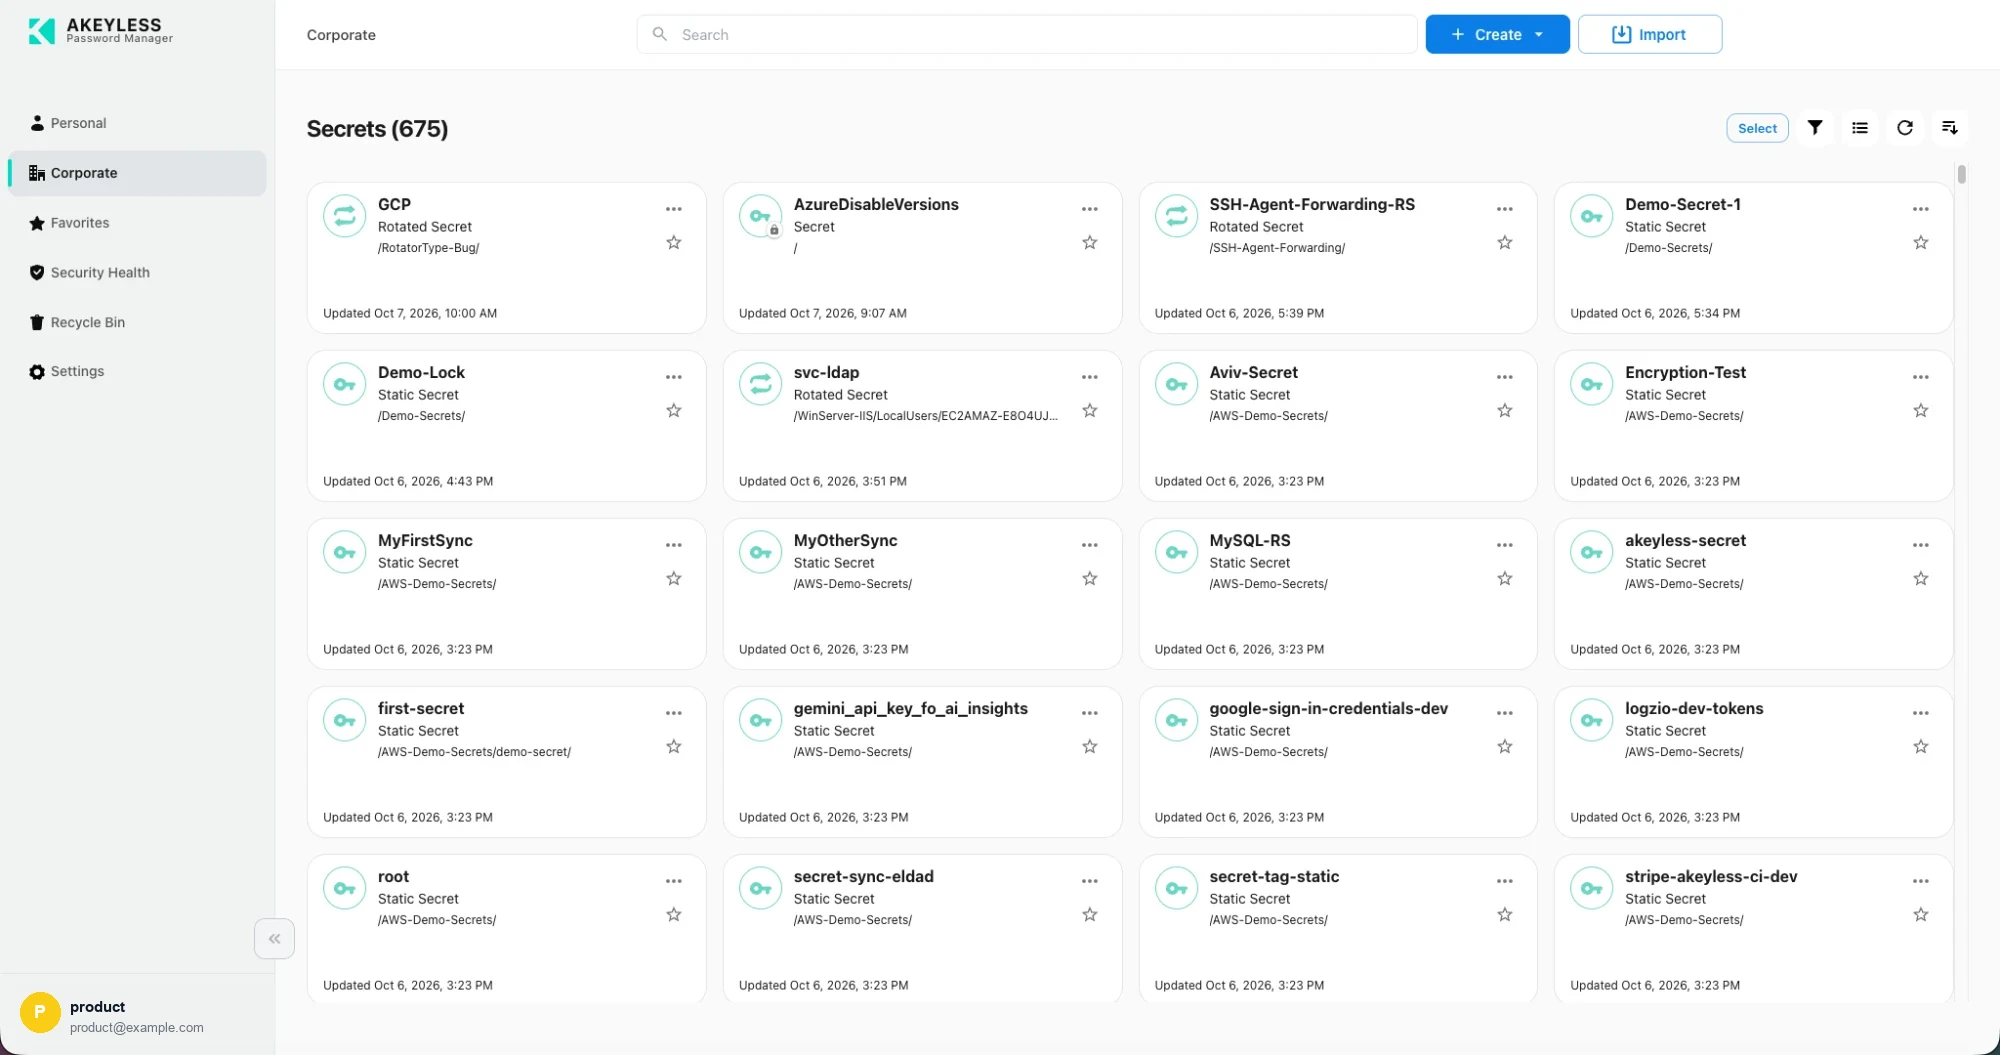This screenshot has width=2000, height=1055.
Task: Favorite the GCP secret with star
Action: 674,243
